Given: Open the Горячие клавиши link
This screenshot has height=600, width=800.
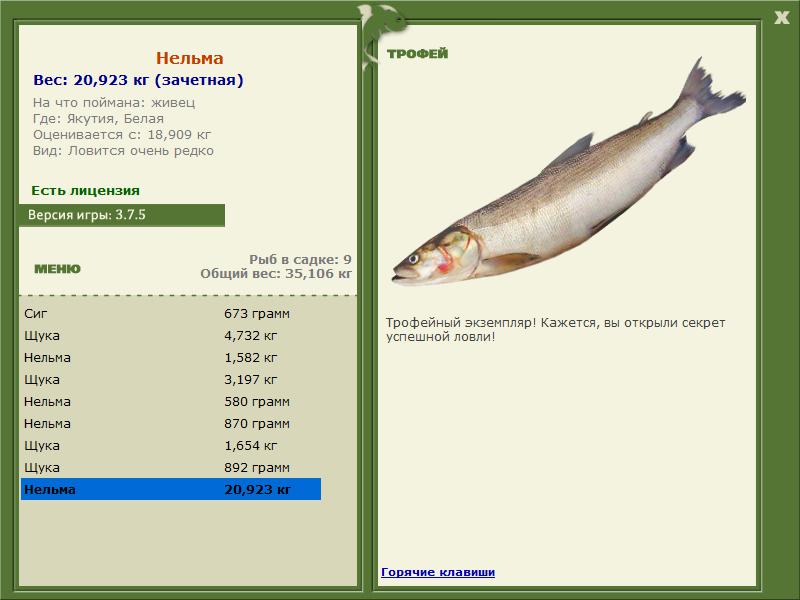Looking at the screenshot, I should click(438, 572).
